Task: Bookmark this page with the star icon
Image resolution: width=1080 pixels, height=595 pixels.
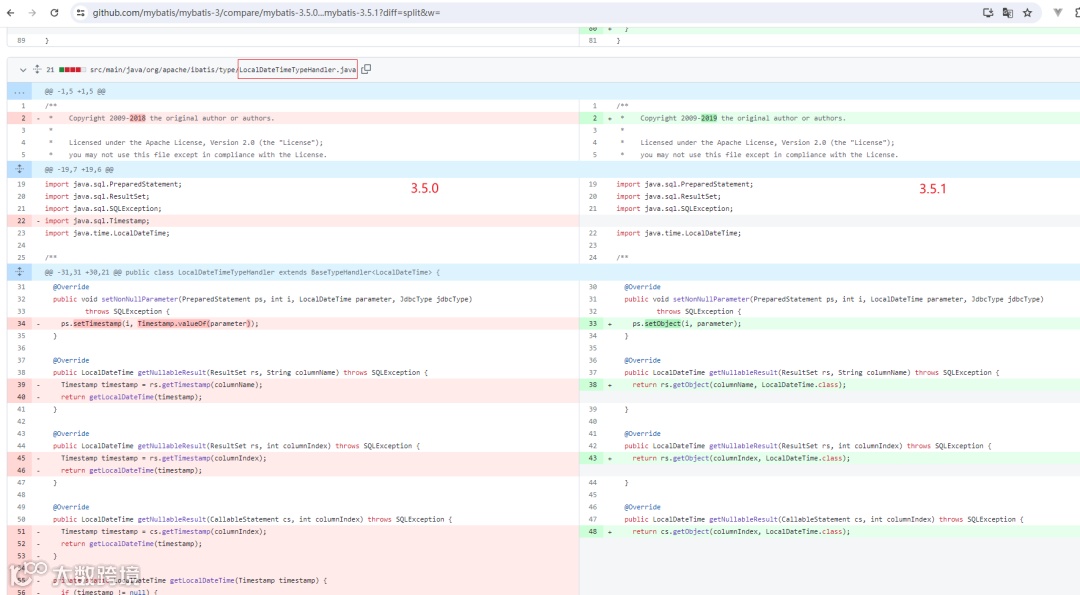Action: 1028,12
